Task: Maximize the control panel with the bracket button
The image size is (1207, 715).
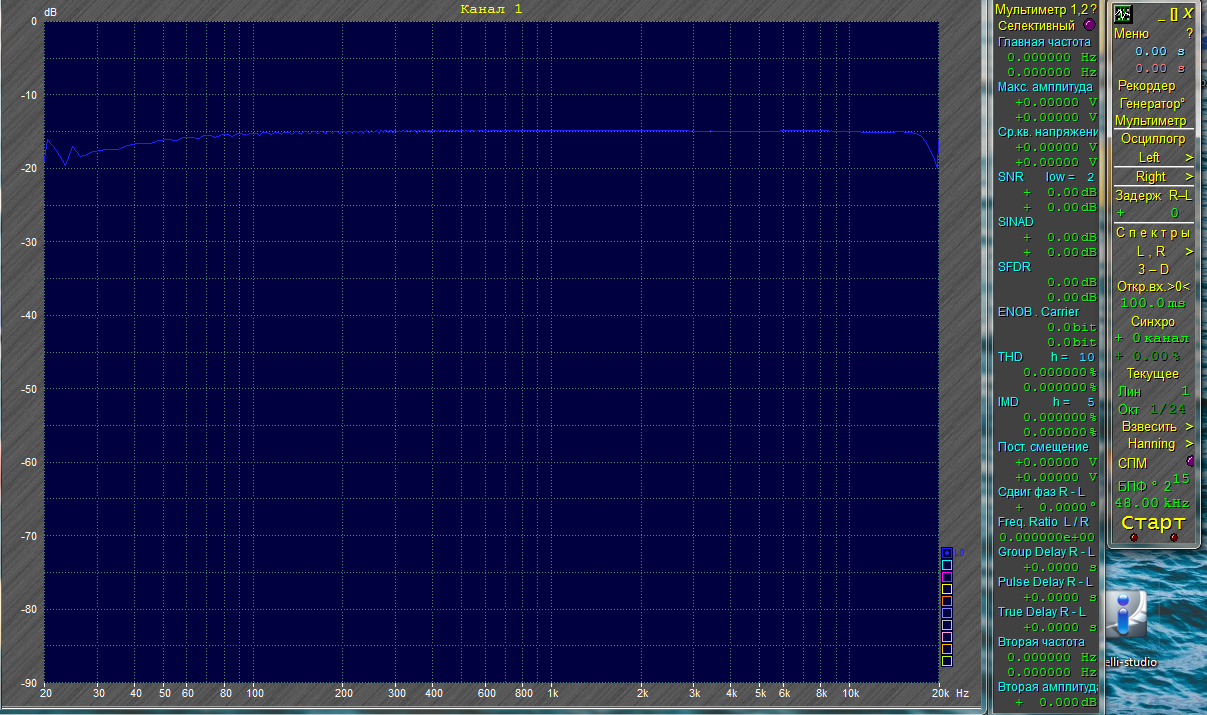Action: click(1174, 14)
